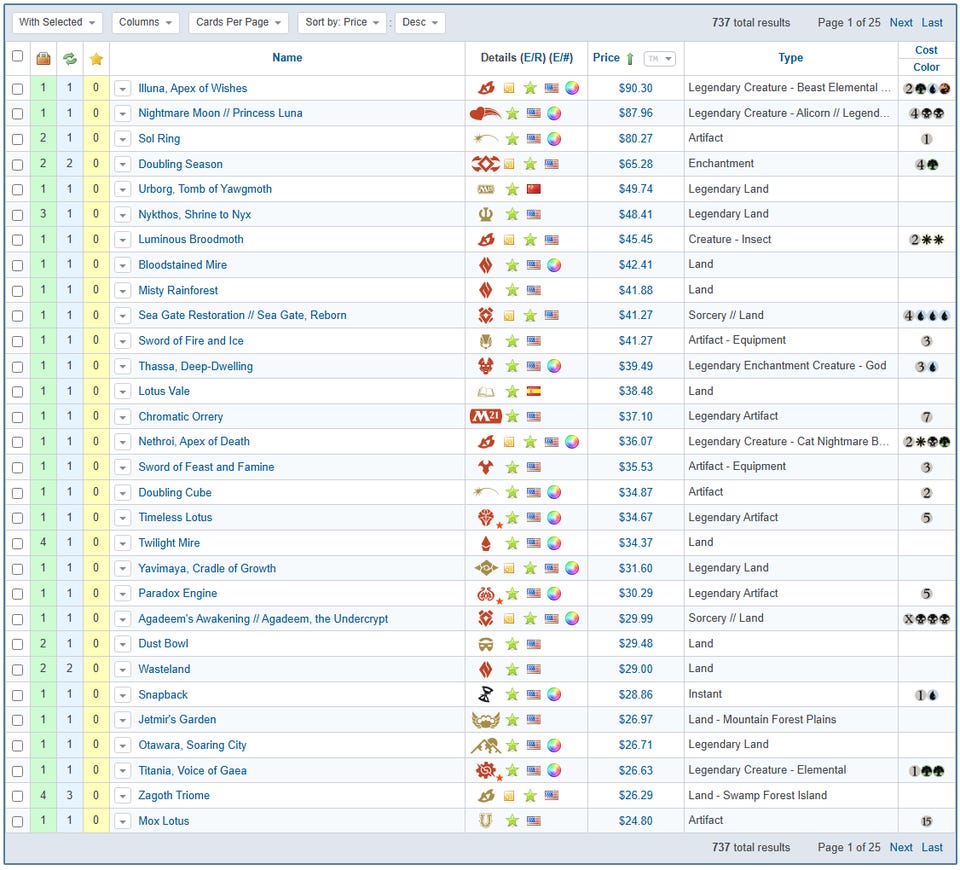
Task: Check the Mox Lotus row checkbox
Action: pyautogui.click(x=18, y=822)
